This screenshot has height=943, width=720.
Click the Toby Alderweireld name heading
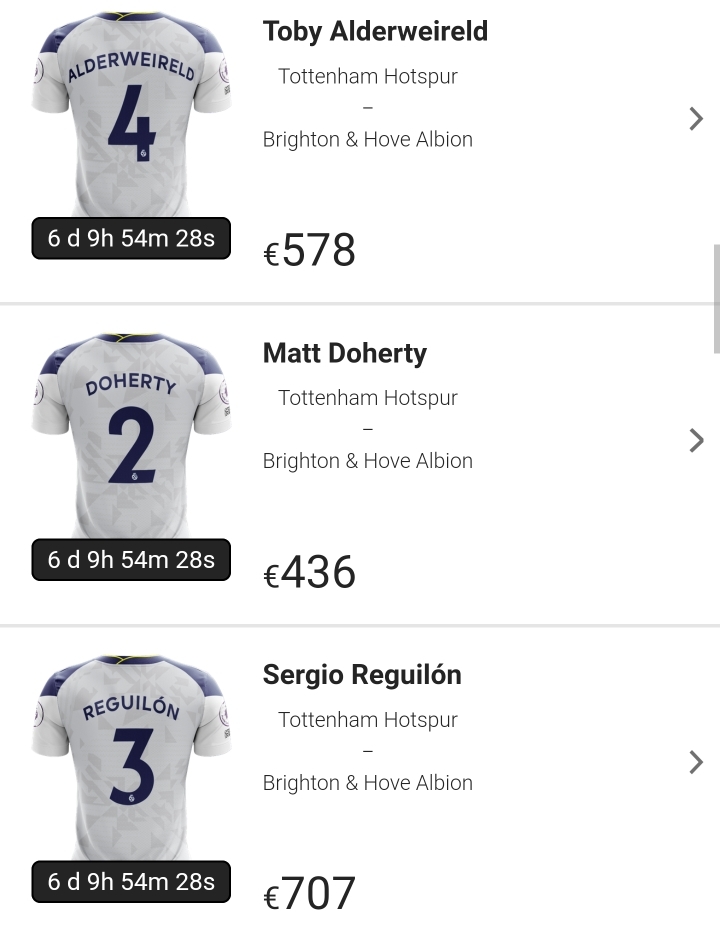tap(375, 32)
